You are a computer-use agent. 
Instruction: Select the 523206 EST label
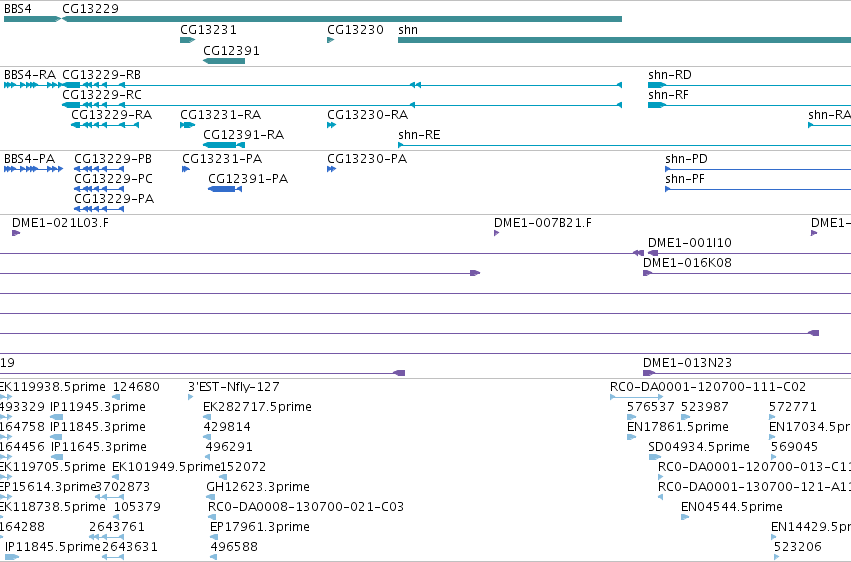click(798, 547)
